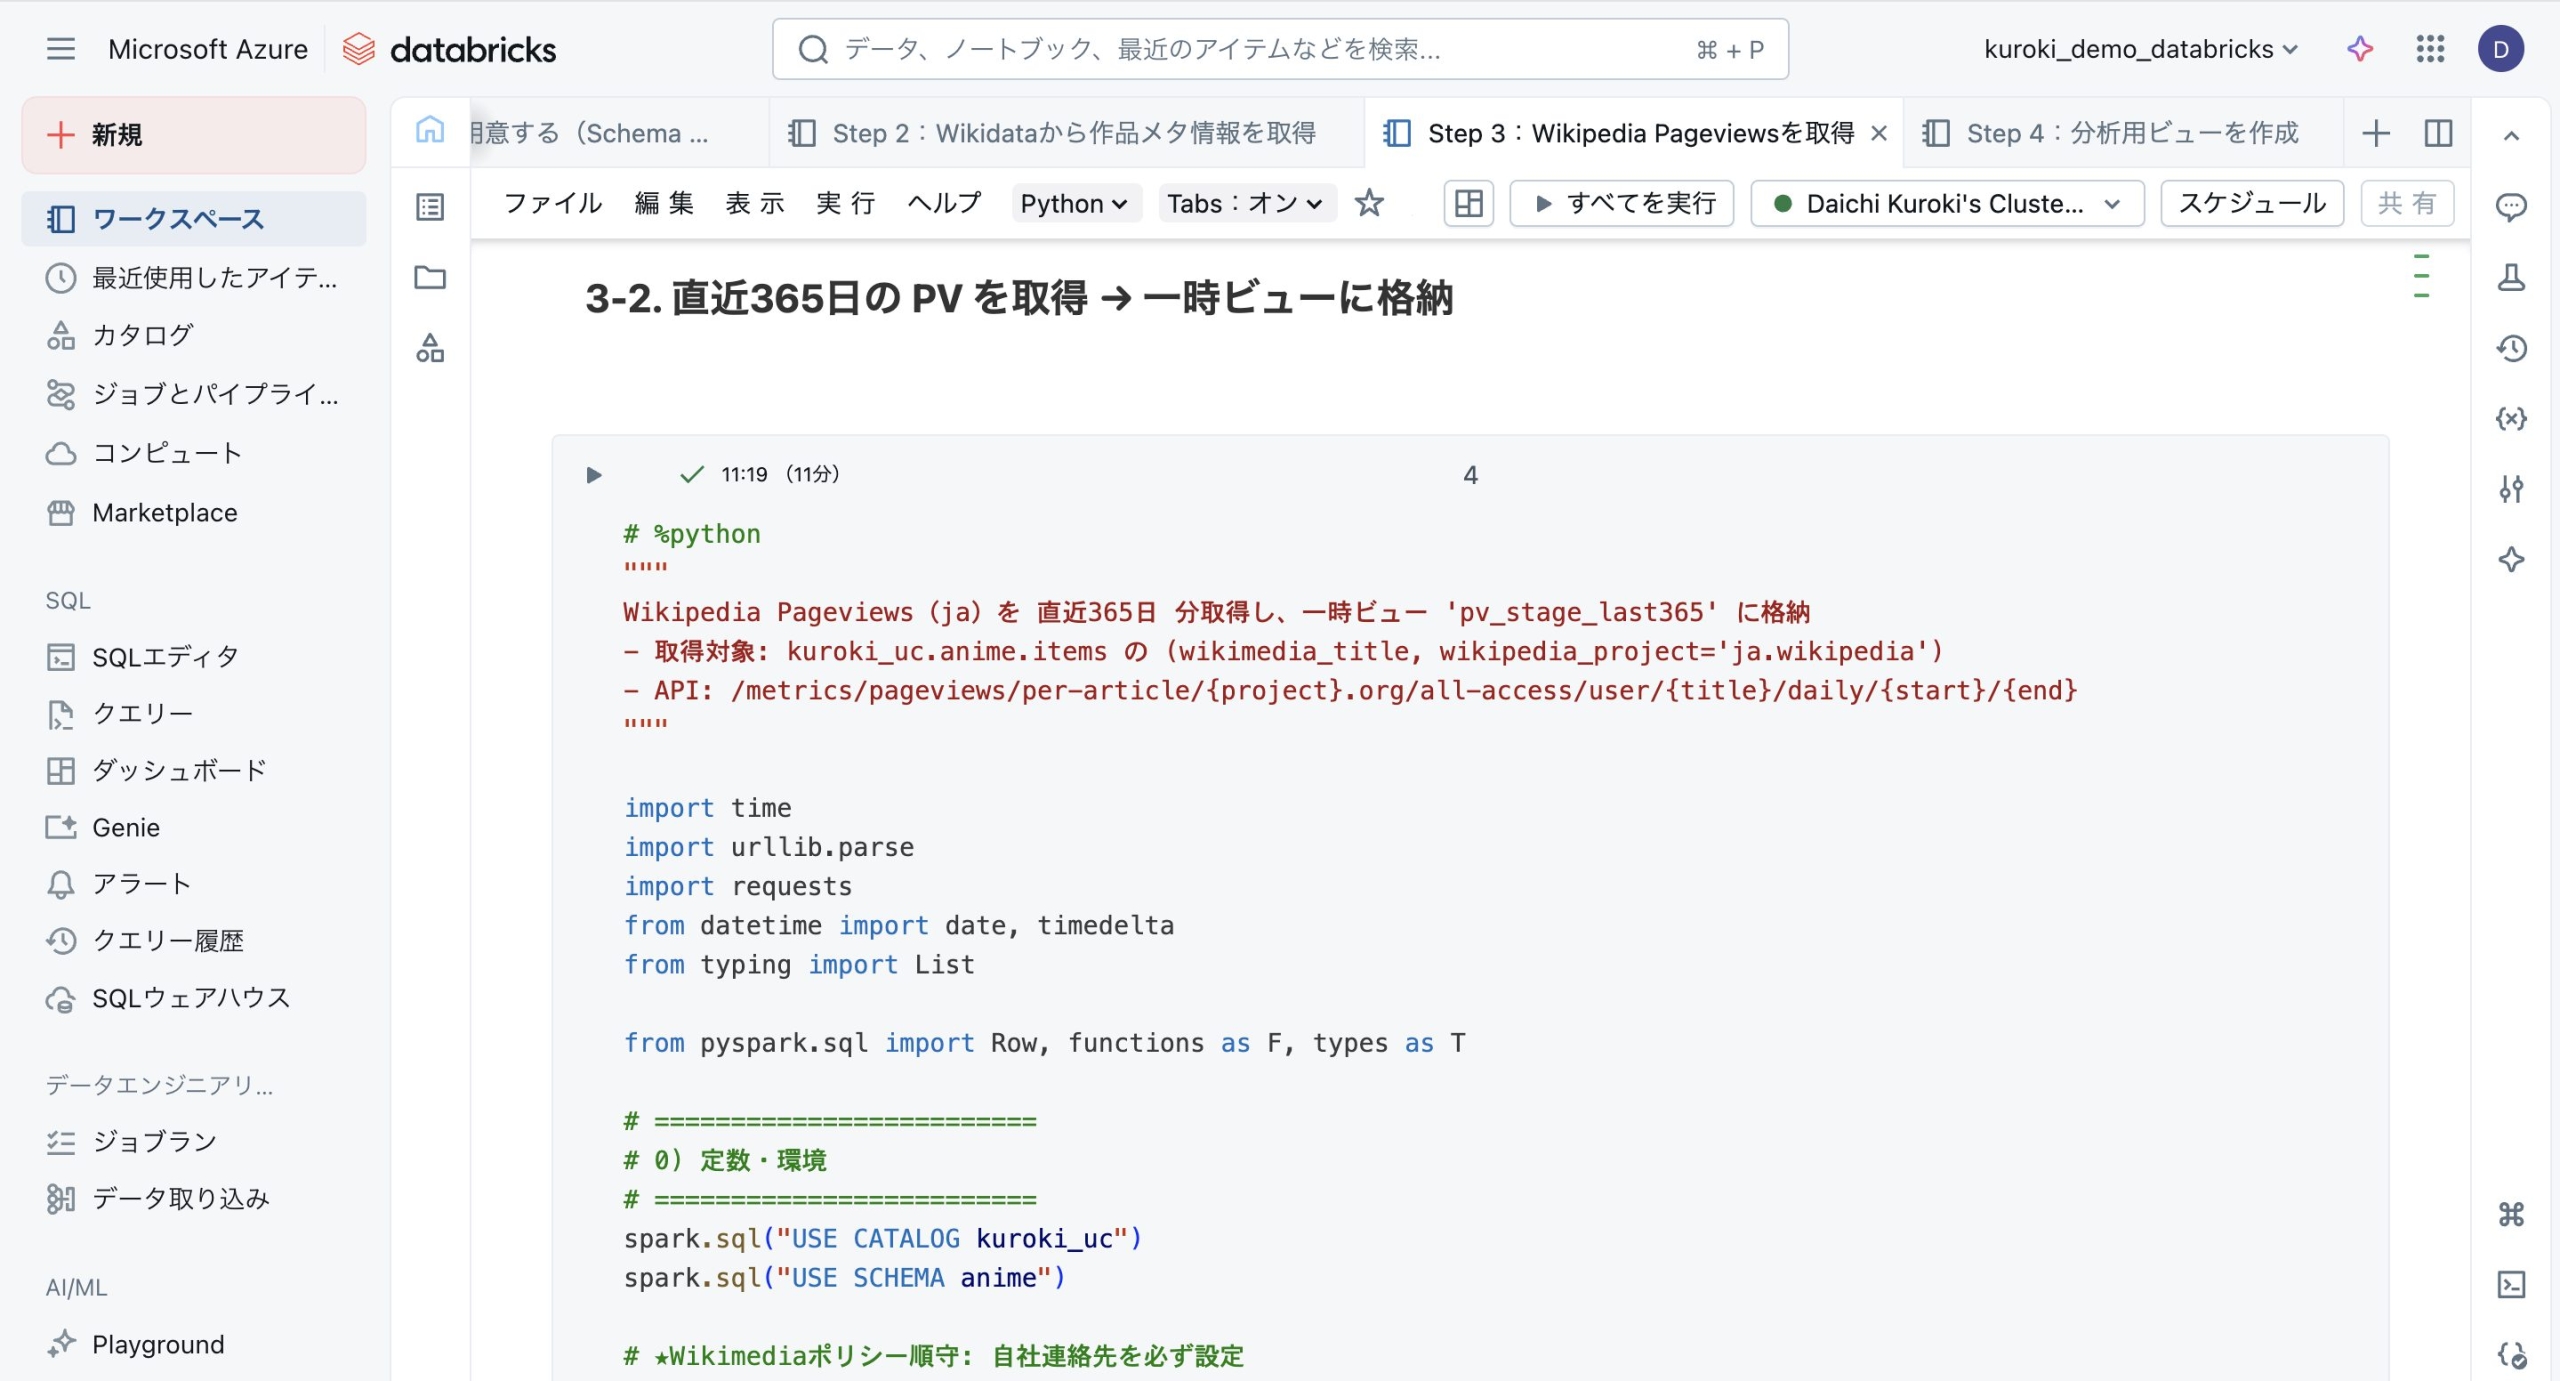Screen dimensions: 2560x1381
Task: Click the スケジュール button
Action: (2251, 204)
